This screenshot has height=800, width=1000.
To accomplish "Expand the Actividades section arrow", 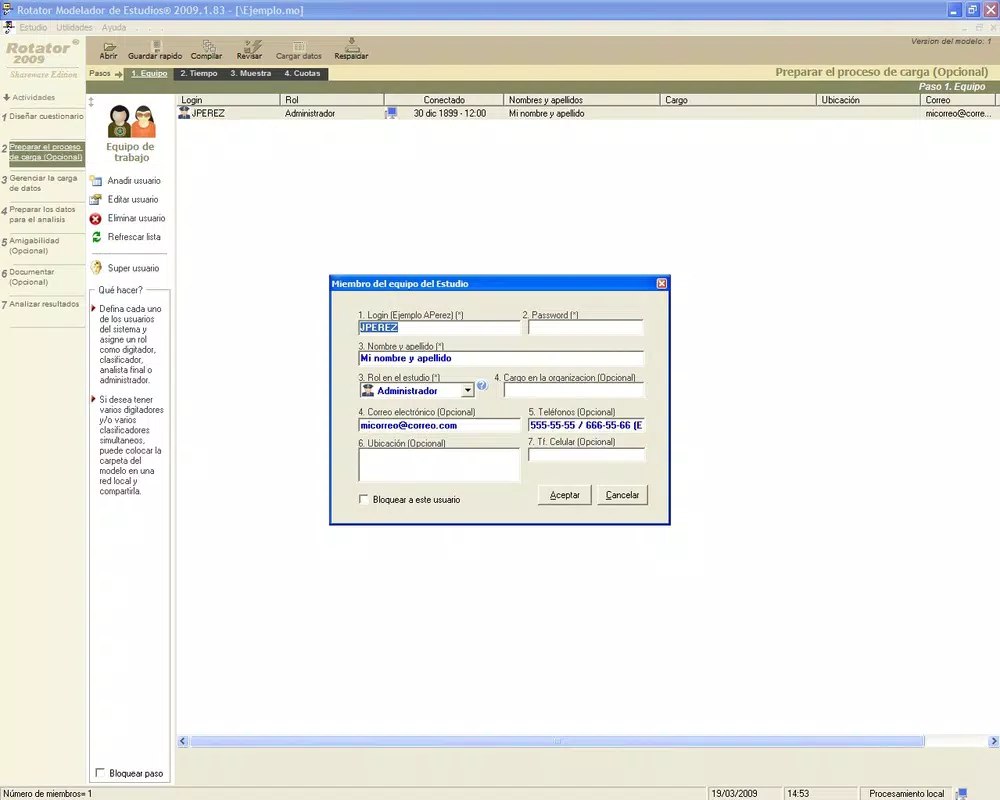I will point(6,98).
